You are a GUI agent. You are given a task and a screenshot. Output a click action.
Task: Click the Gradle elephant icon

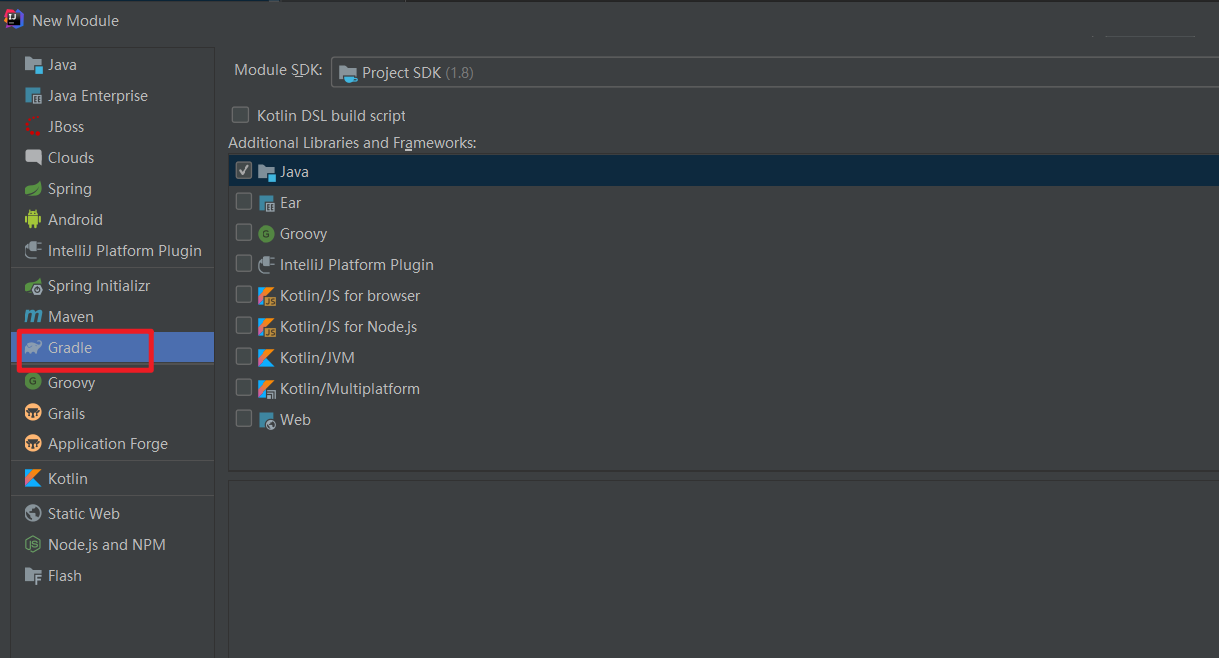[33, 348]
